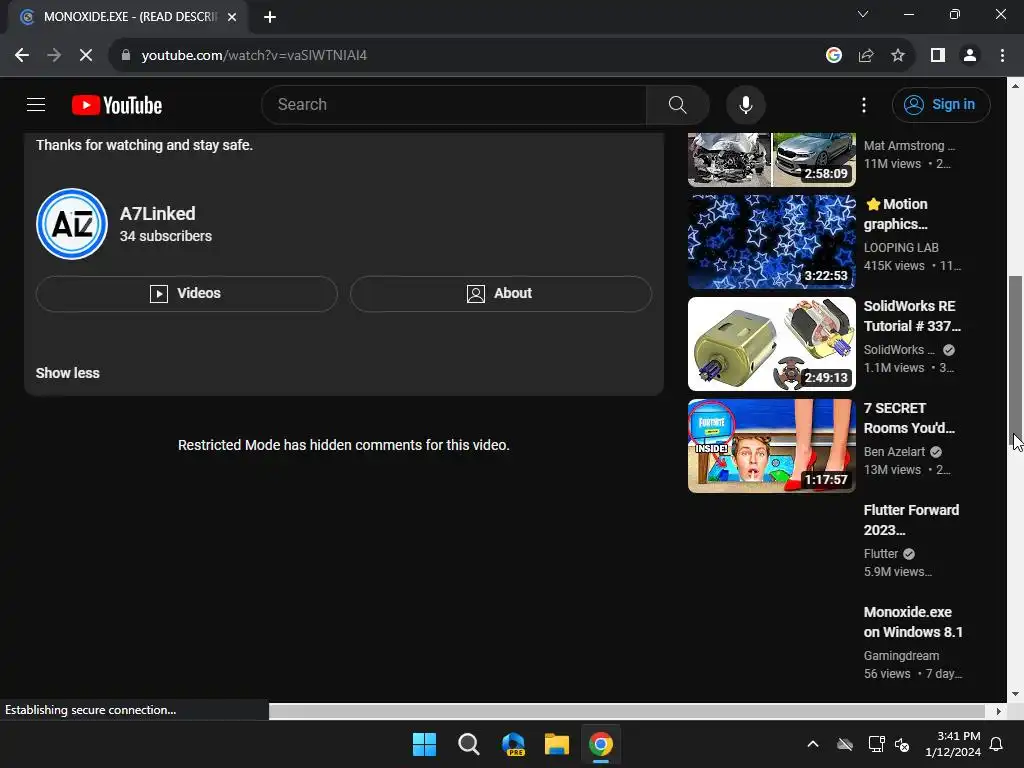Click the OneDrive cloud tray icon
Viewport: 1024px width, 768px height.
pyautogui.click(x=845, y=744)
